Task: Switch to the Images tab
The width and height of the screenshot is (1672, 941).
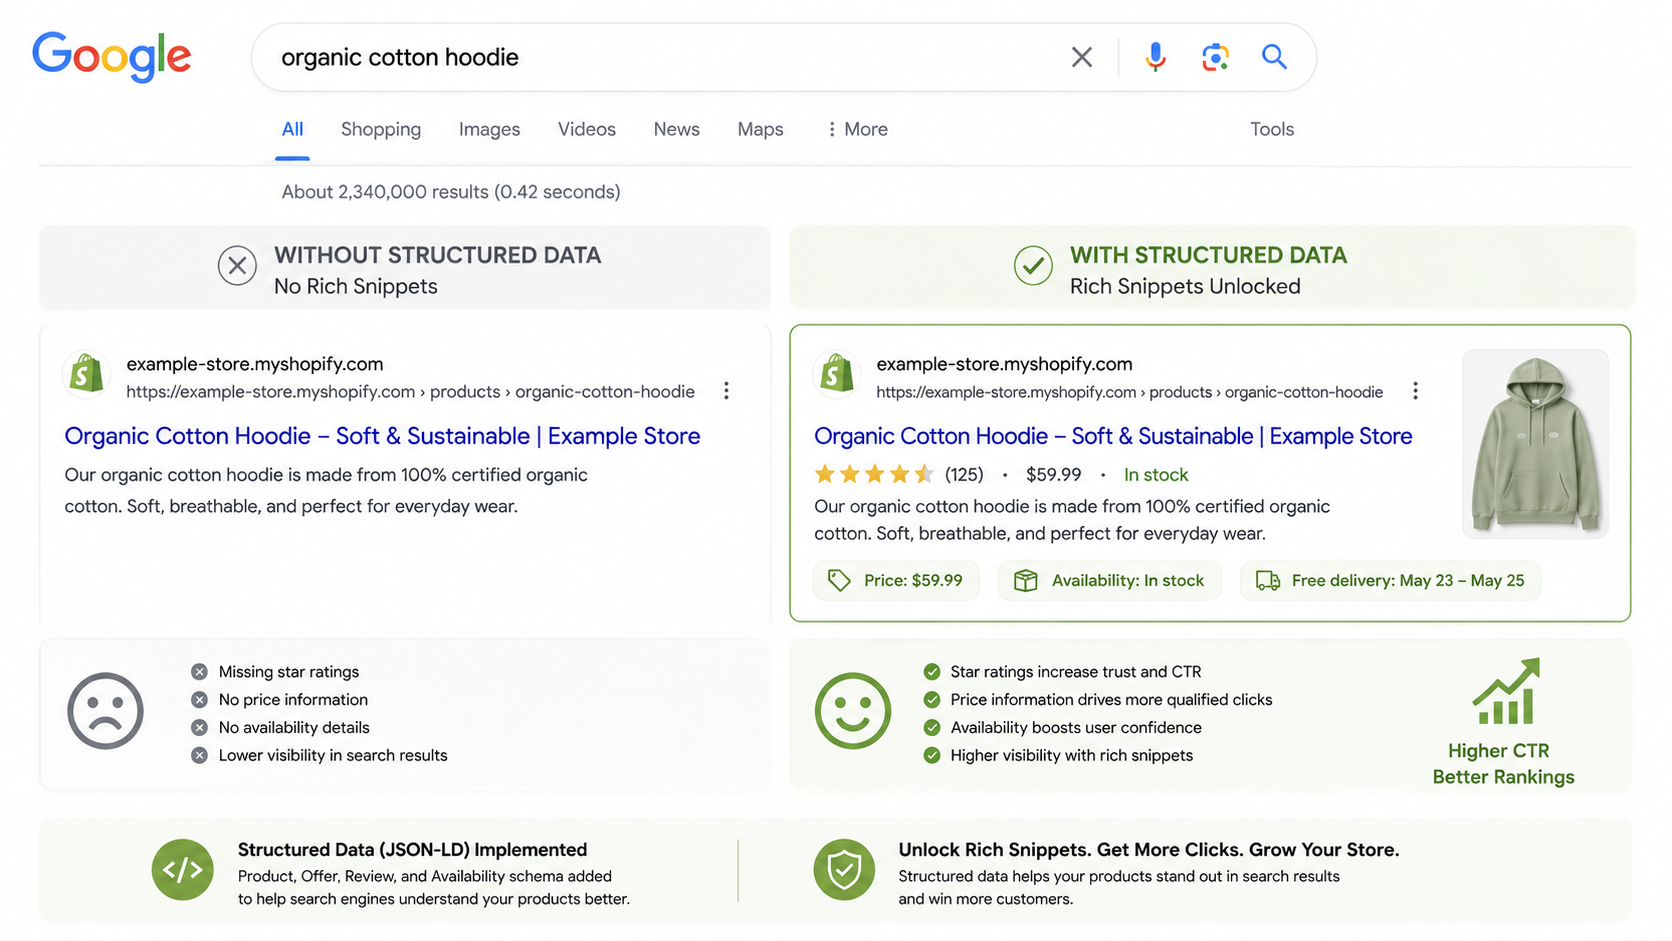Action: pos(489,129)
